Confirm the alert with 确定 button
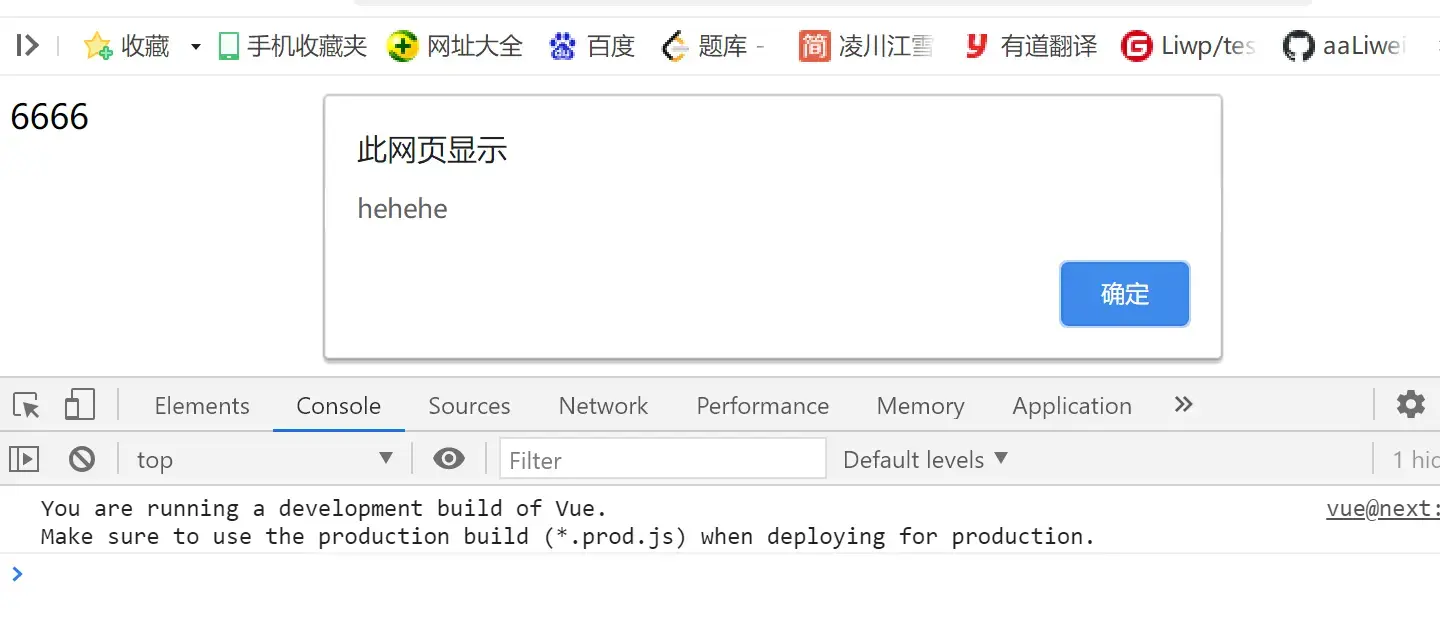This screenshot has width=1440, height=620. [x=1125, y=294]
